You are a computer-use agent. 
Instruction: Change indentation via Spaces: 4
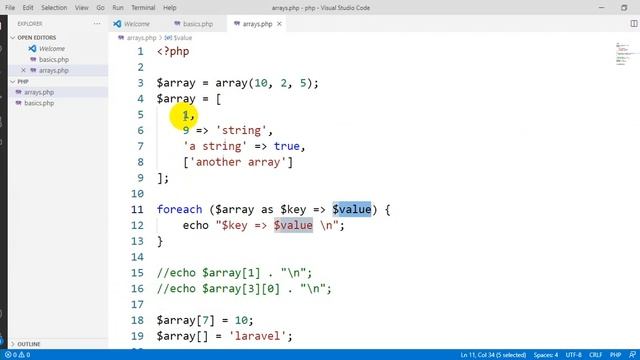(x=546, y=355)
